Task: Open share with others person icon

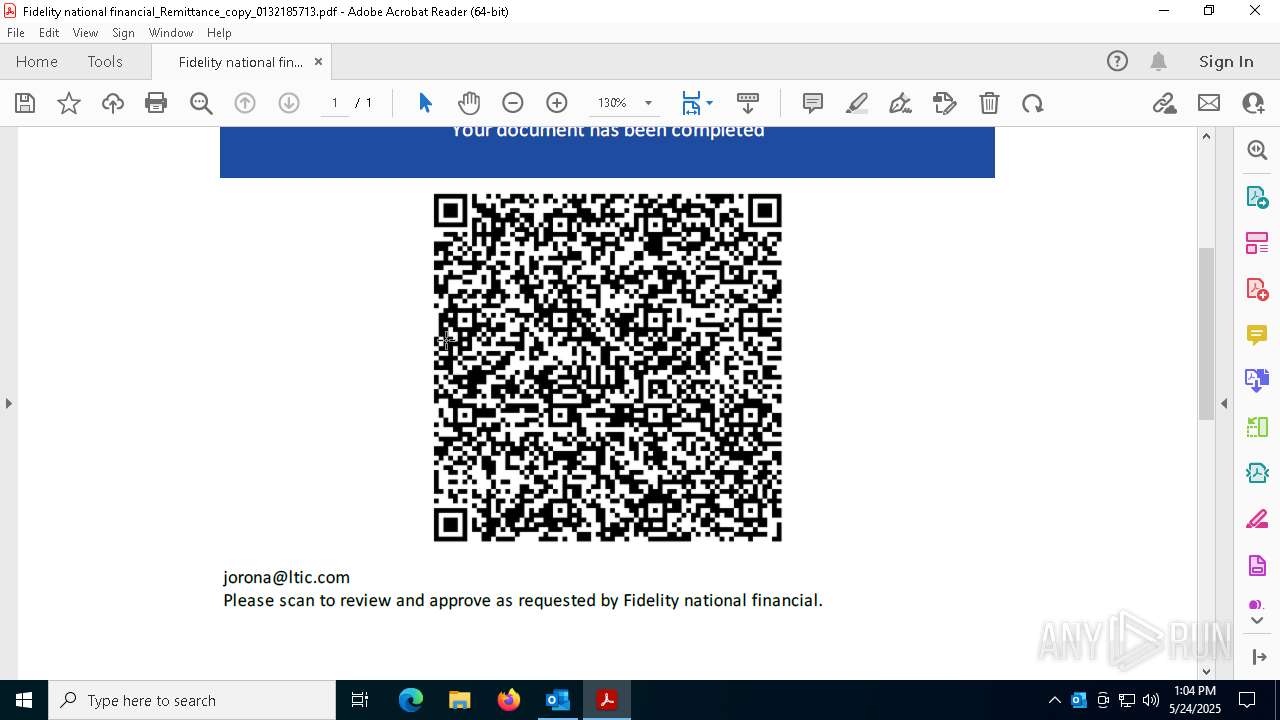Action: tap(1253, 103)
